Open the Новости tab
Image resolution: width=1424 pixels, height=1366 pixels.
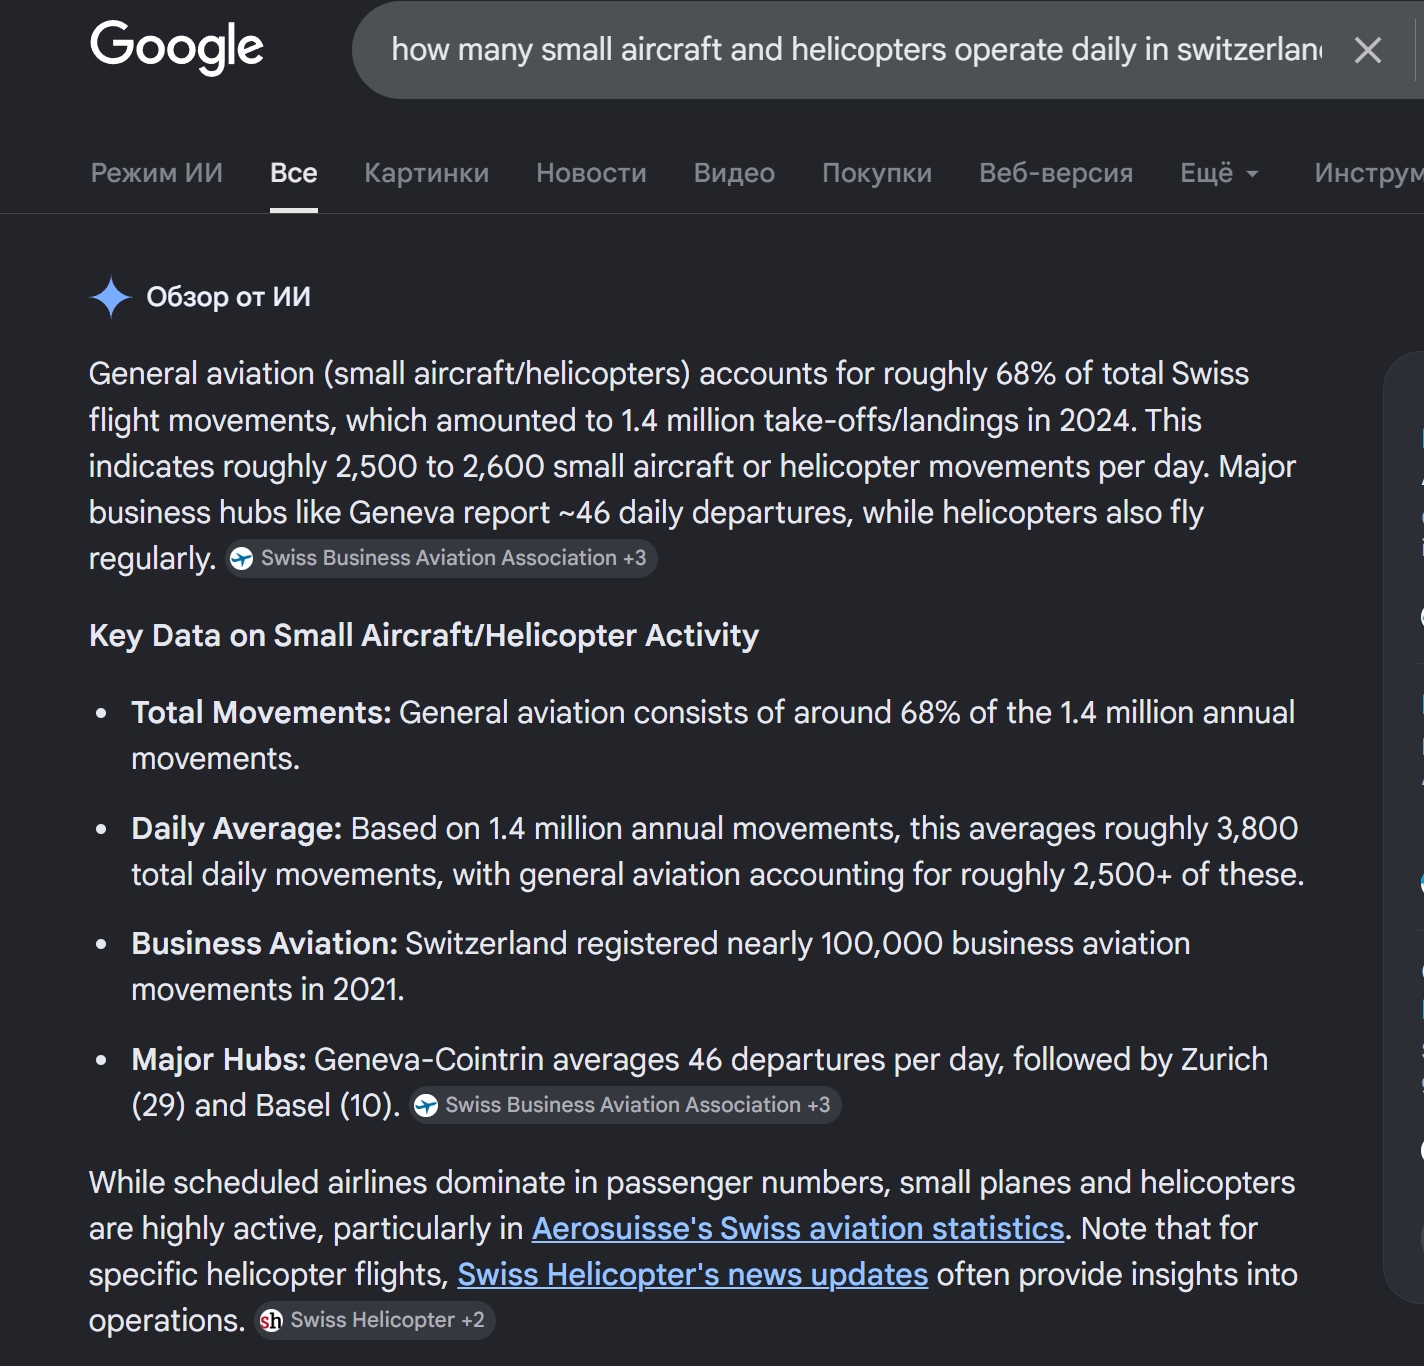click(x=591, y=173)
